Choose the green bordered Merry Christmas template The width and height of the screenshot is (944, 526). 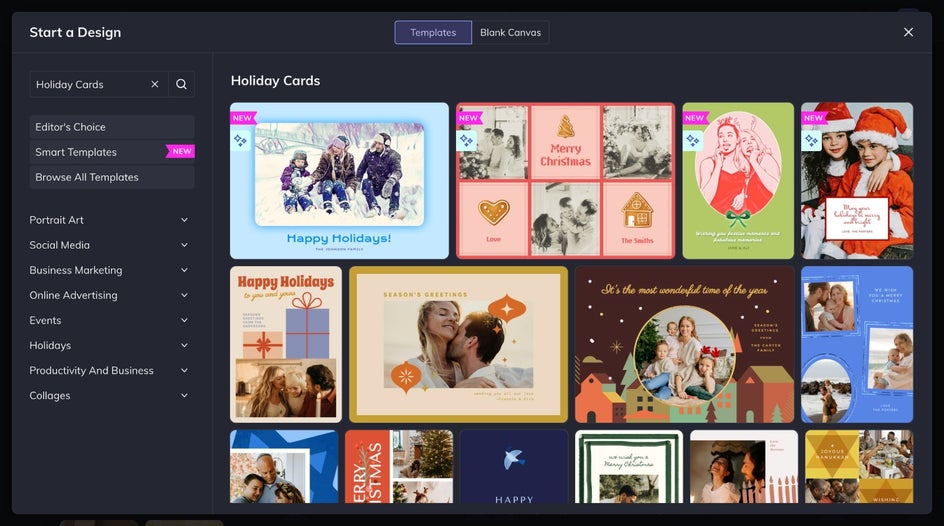[x=629, y=466]
